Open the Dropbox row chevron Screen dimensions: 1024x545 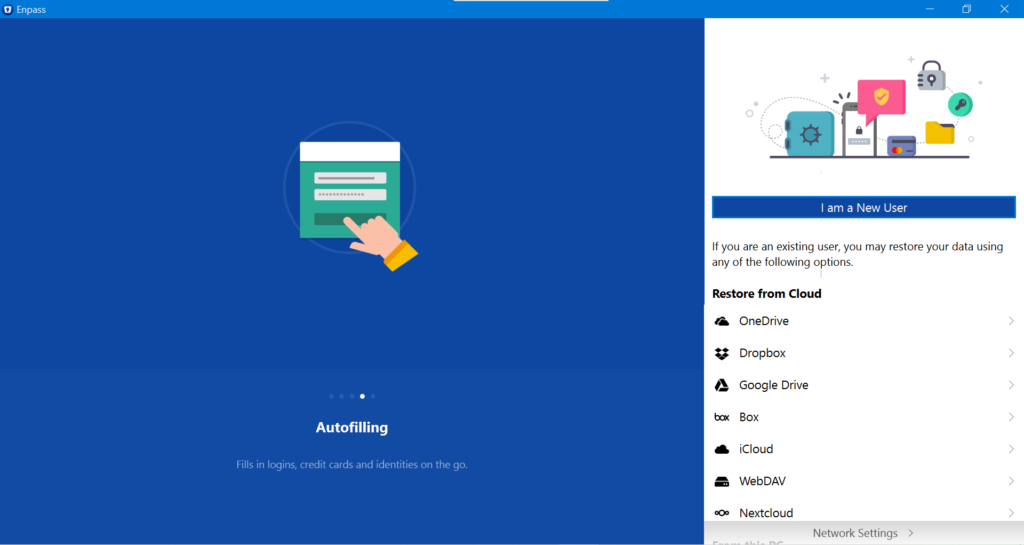(1011, 353)
